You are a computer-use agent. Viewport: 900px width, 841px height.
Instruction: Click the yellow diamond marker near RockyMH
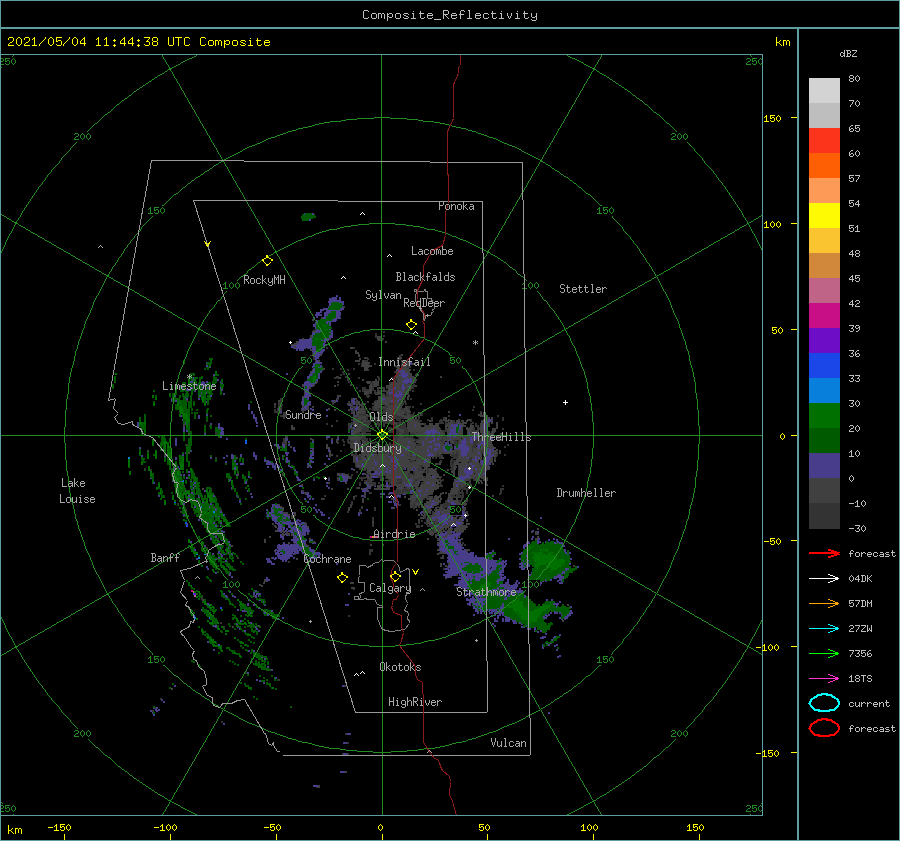point(267,261)
